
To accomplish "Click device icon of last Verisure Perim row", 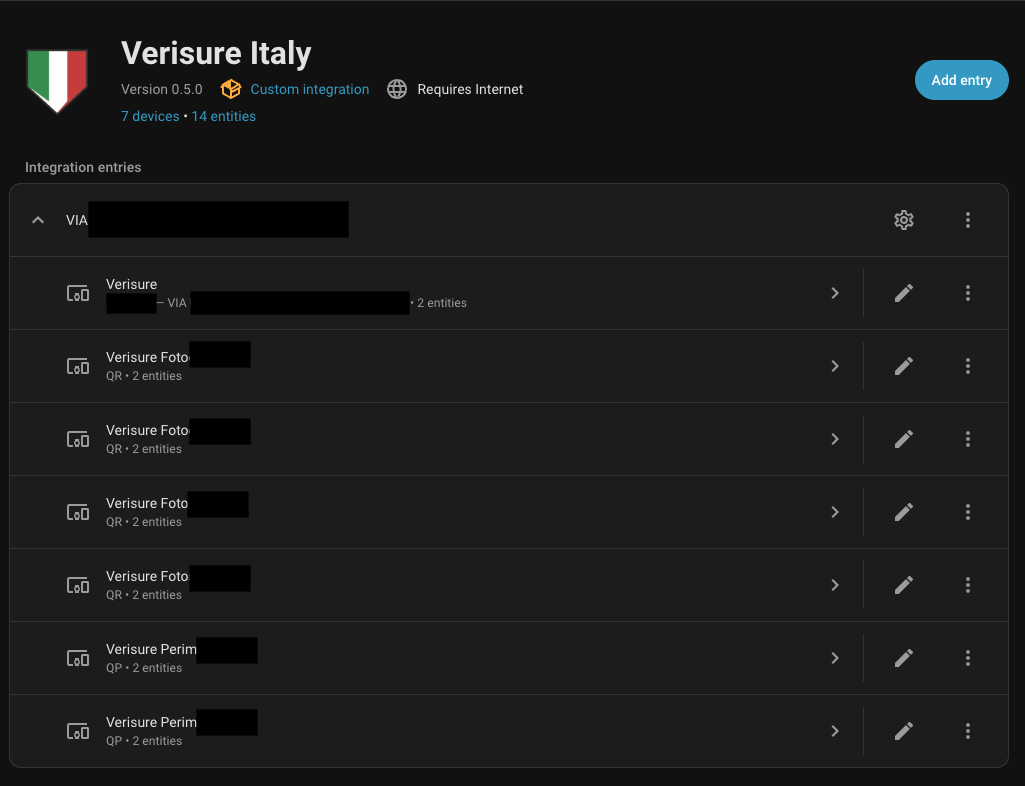I will coord(78,731).
